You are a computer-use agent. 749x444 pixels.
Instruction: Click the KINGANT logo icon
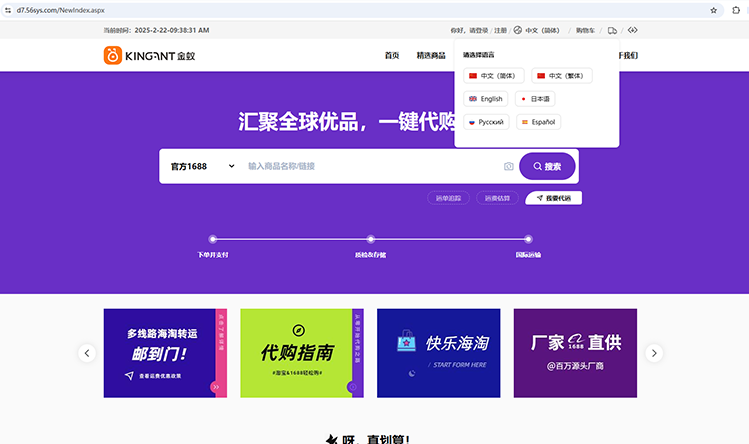[x=113, y=56]
